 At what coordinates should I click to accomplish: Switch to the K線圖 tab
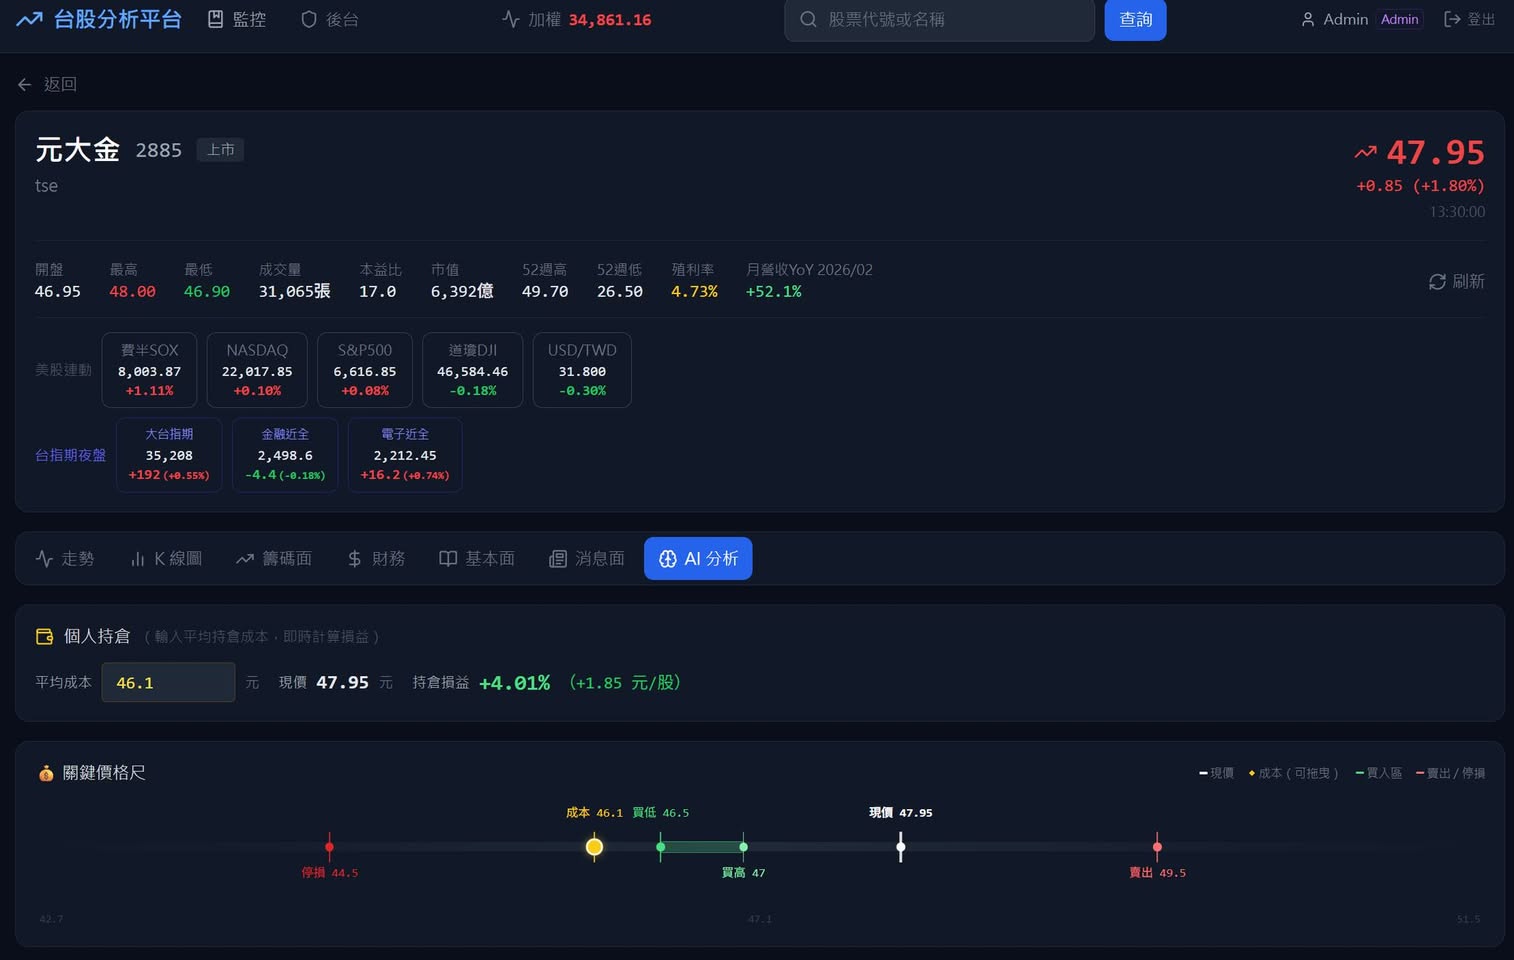pyautogui.click(x=166, y=558)
